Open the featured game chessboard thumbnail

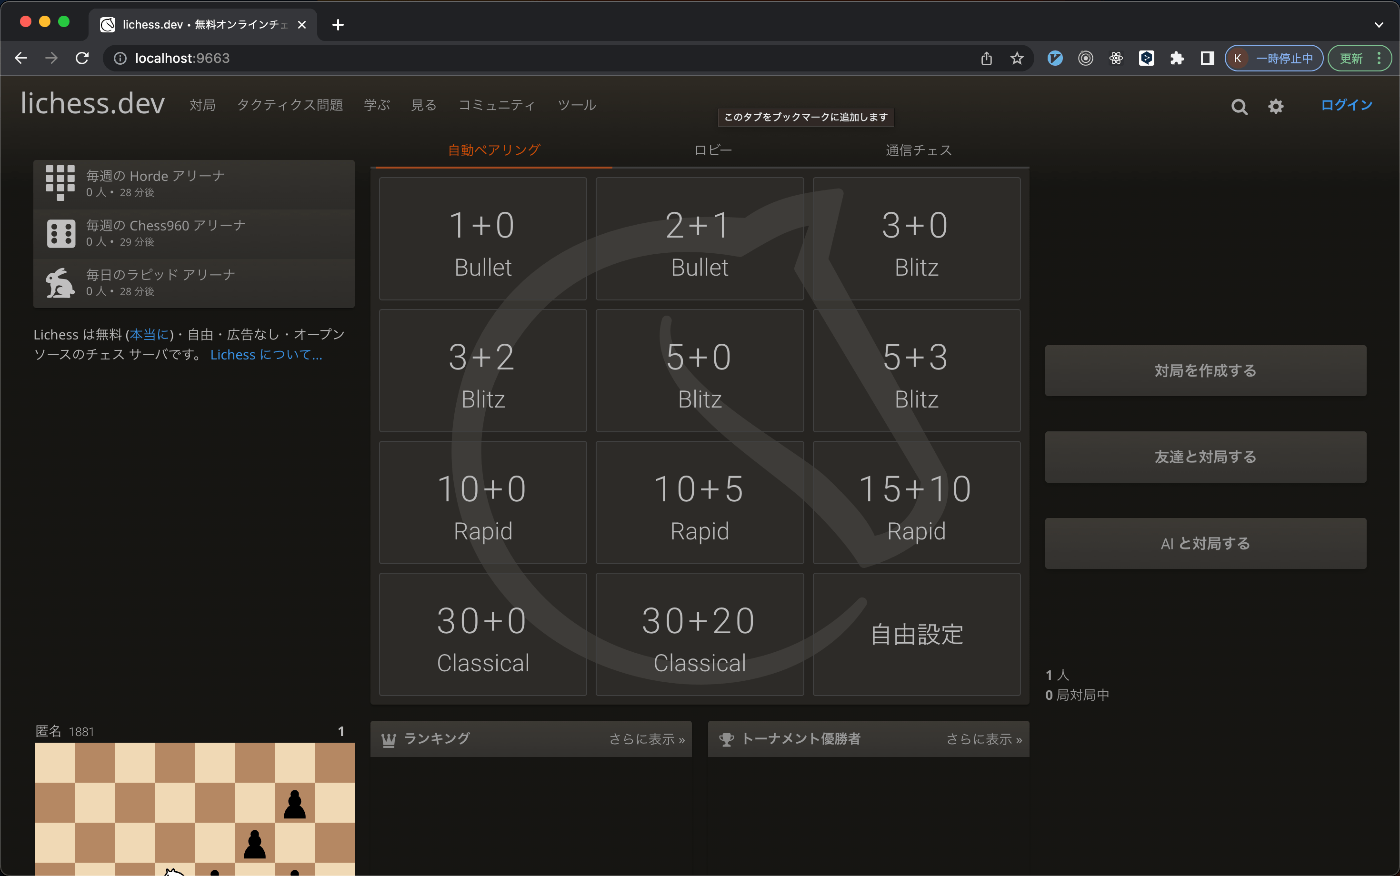tap(195, 809)
